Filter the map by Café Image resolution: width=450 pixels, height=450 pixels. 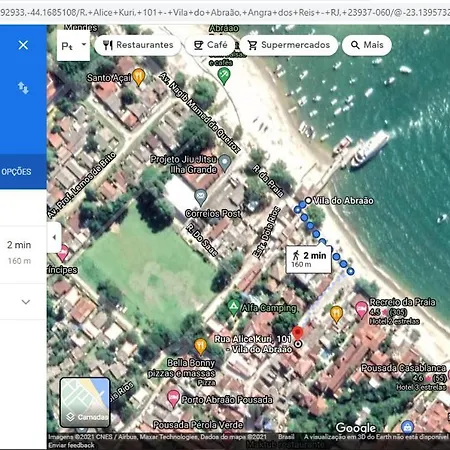tap(211, 45)
